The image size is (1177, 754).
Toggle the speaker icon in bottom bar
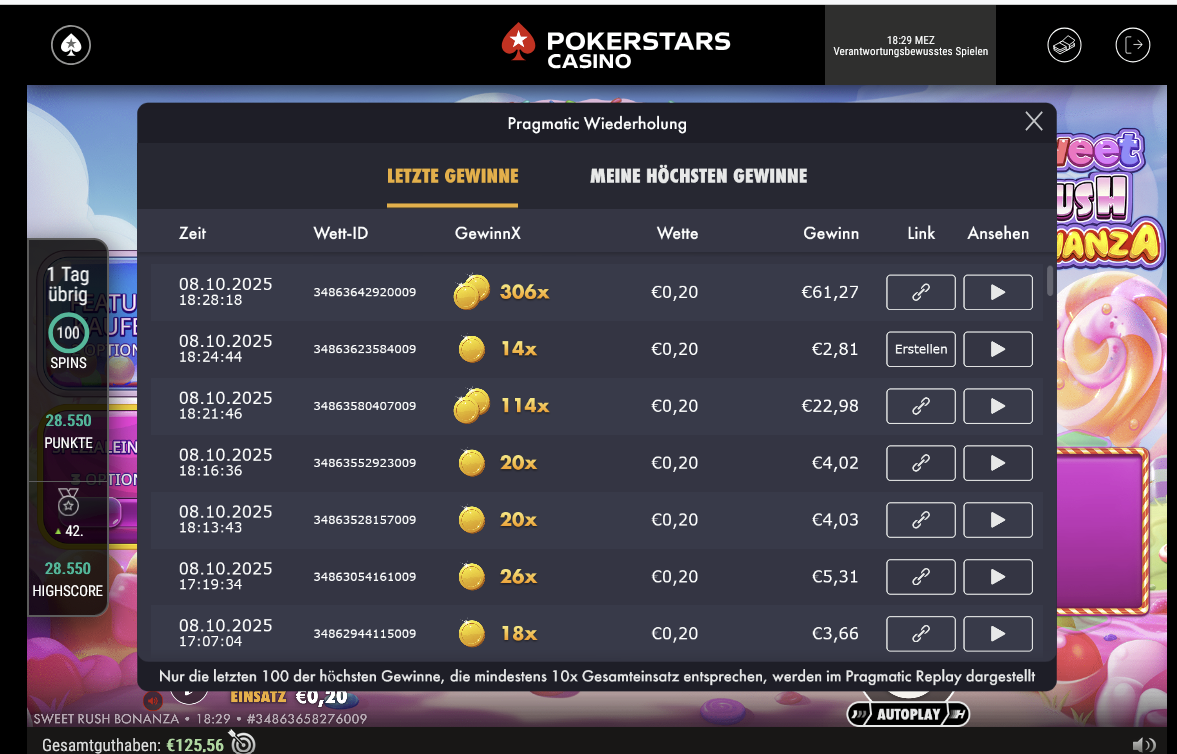pyautogui.click(x=1143, y=744)
